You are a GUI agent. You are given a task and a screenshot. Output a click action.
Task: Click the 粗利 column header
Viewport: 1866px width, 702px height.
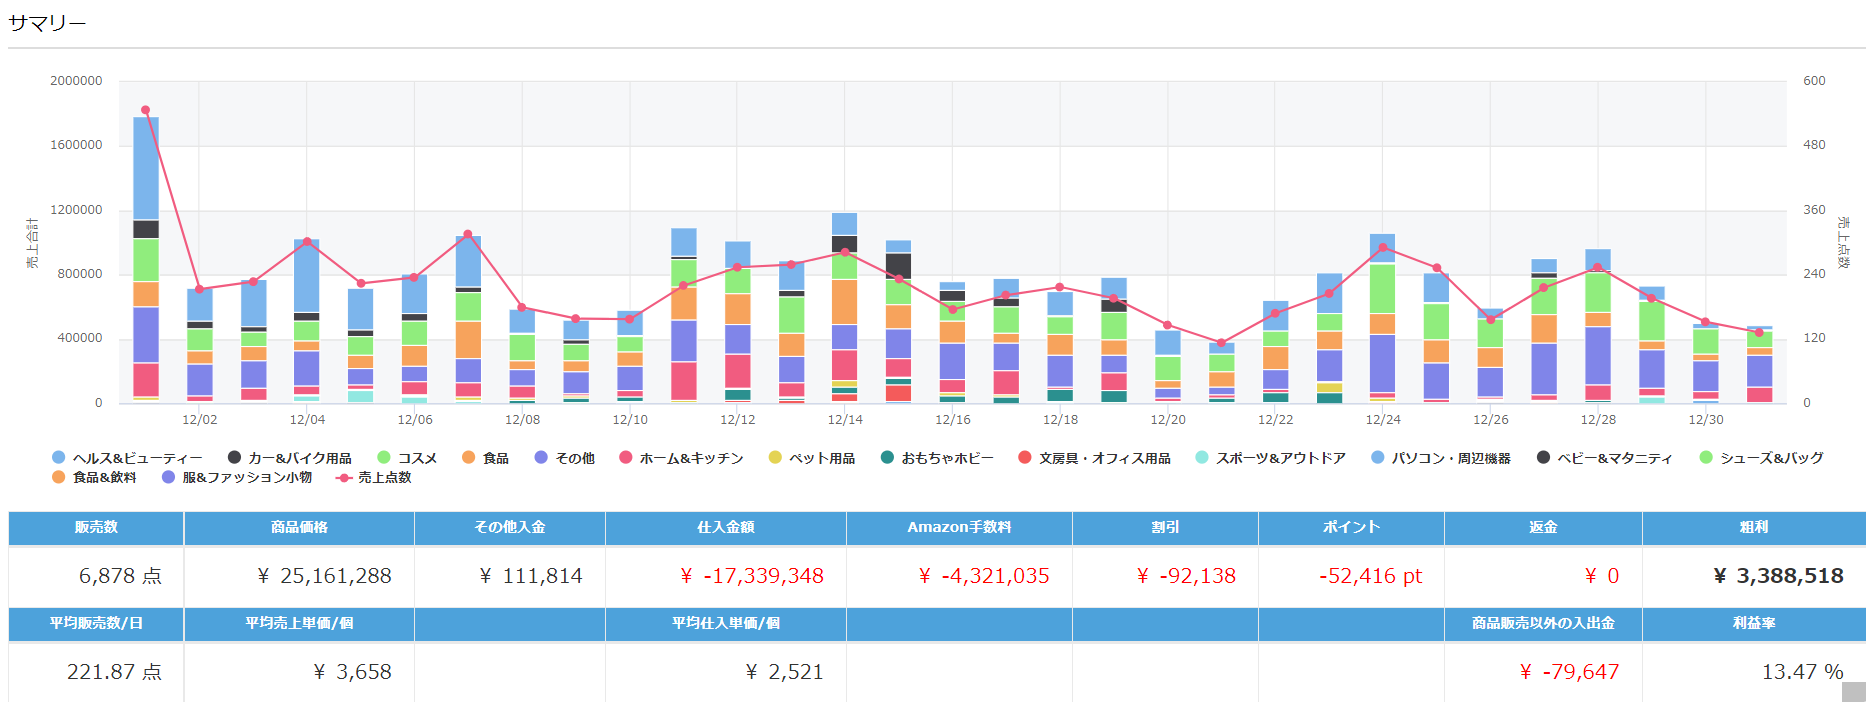1753,527
